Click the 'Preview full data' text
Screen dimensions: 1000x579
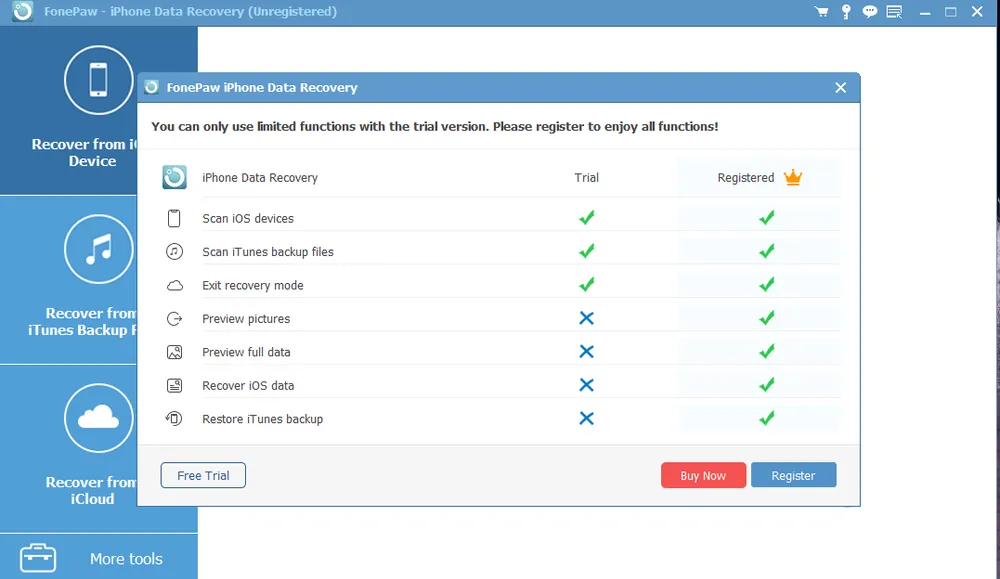246,352
